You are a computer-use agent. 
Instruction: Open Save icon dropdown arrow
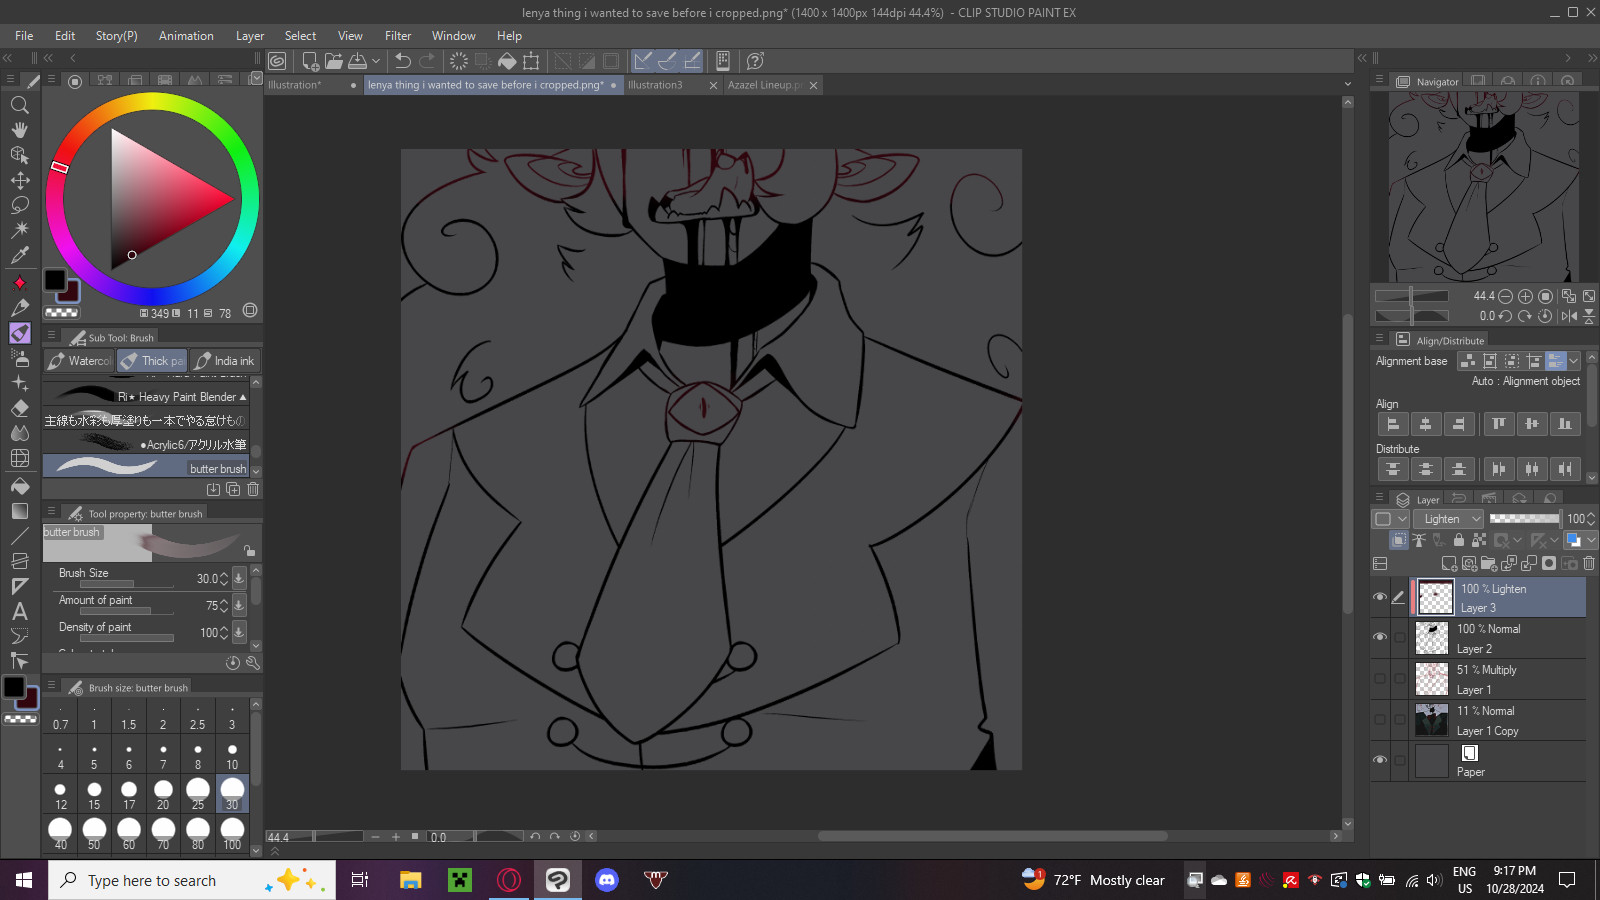click(x=376, y=61)
